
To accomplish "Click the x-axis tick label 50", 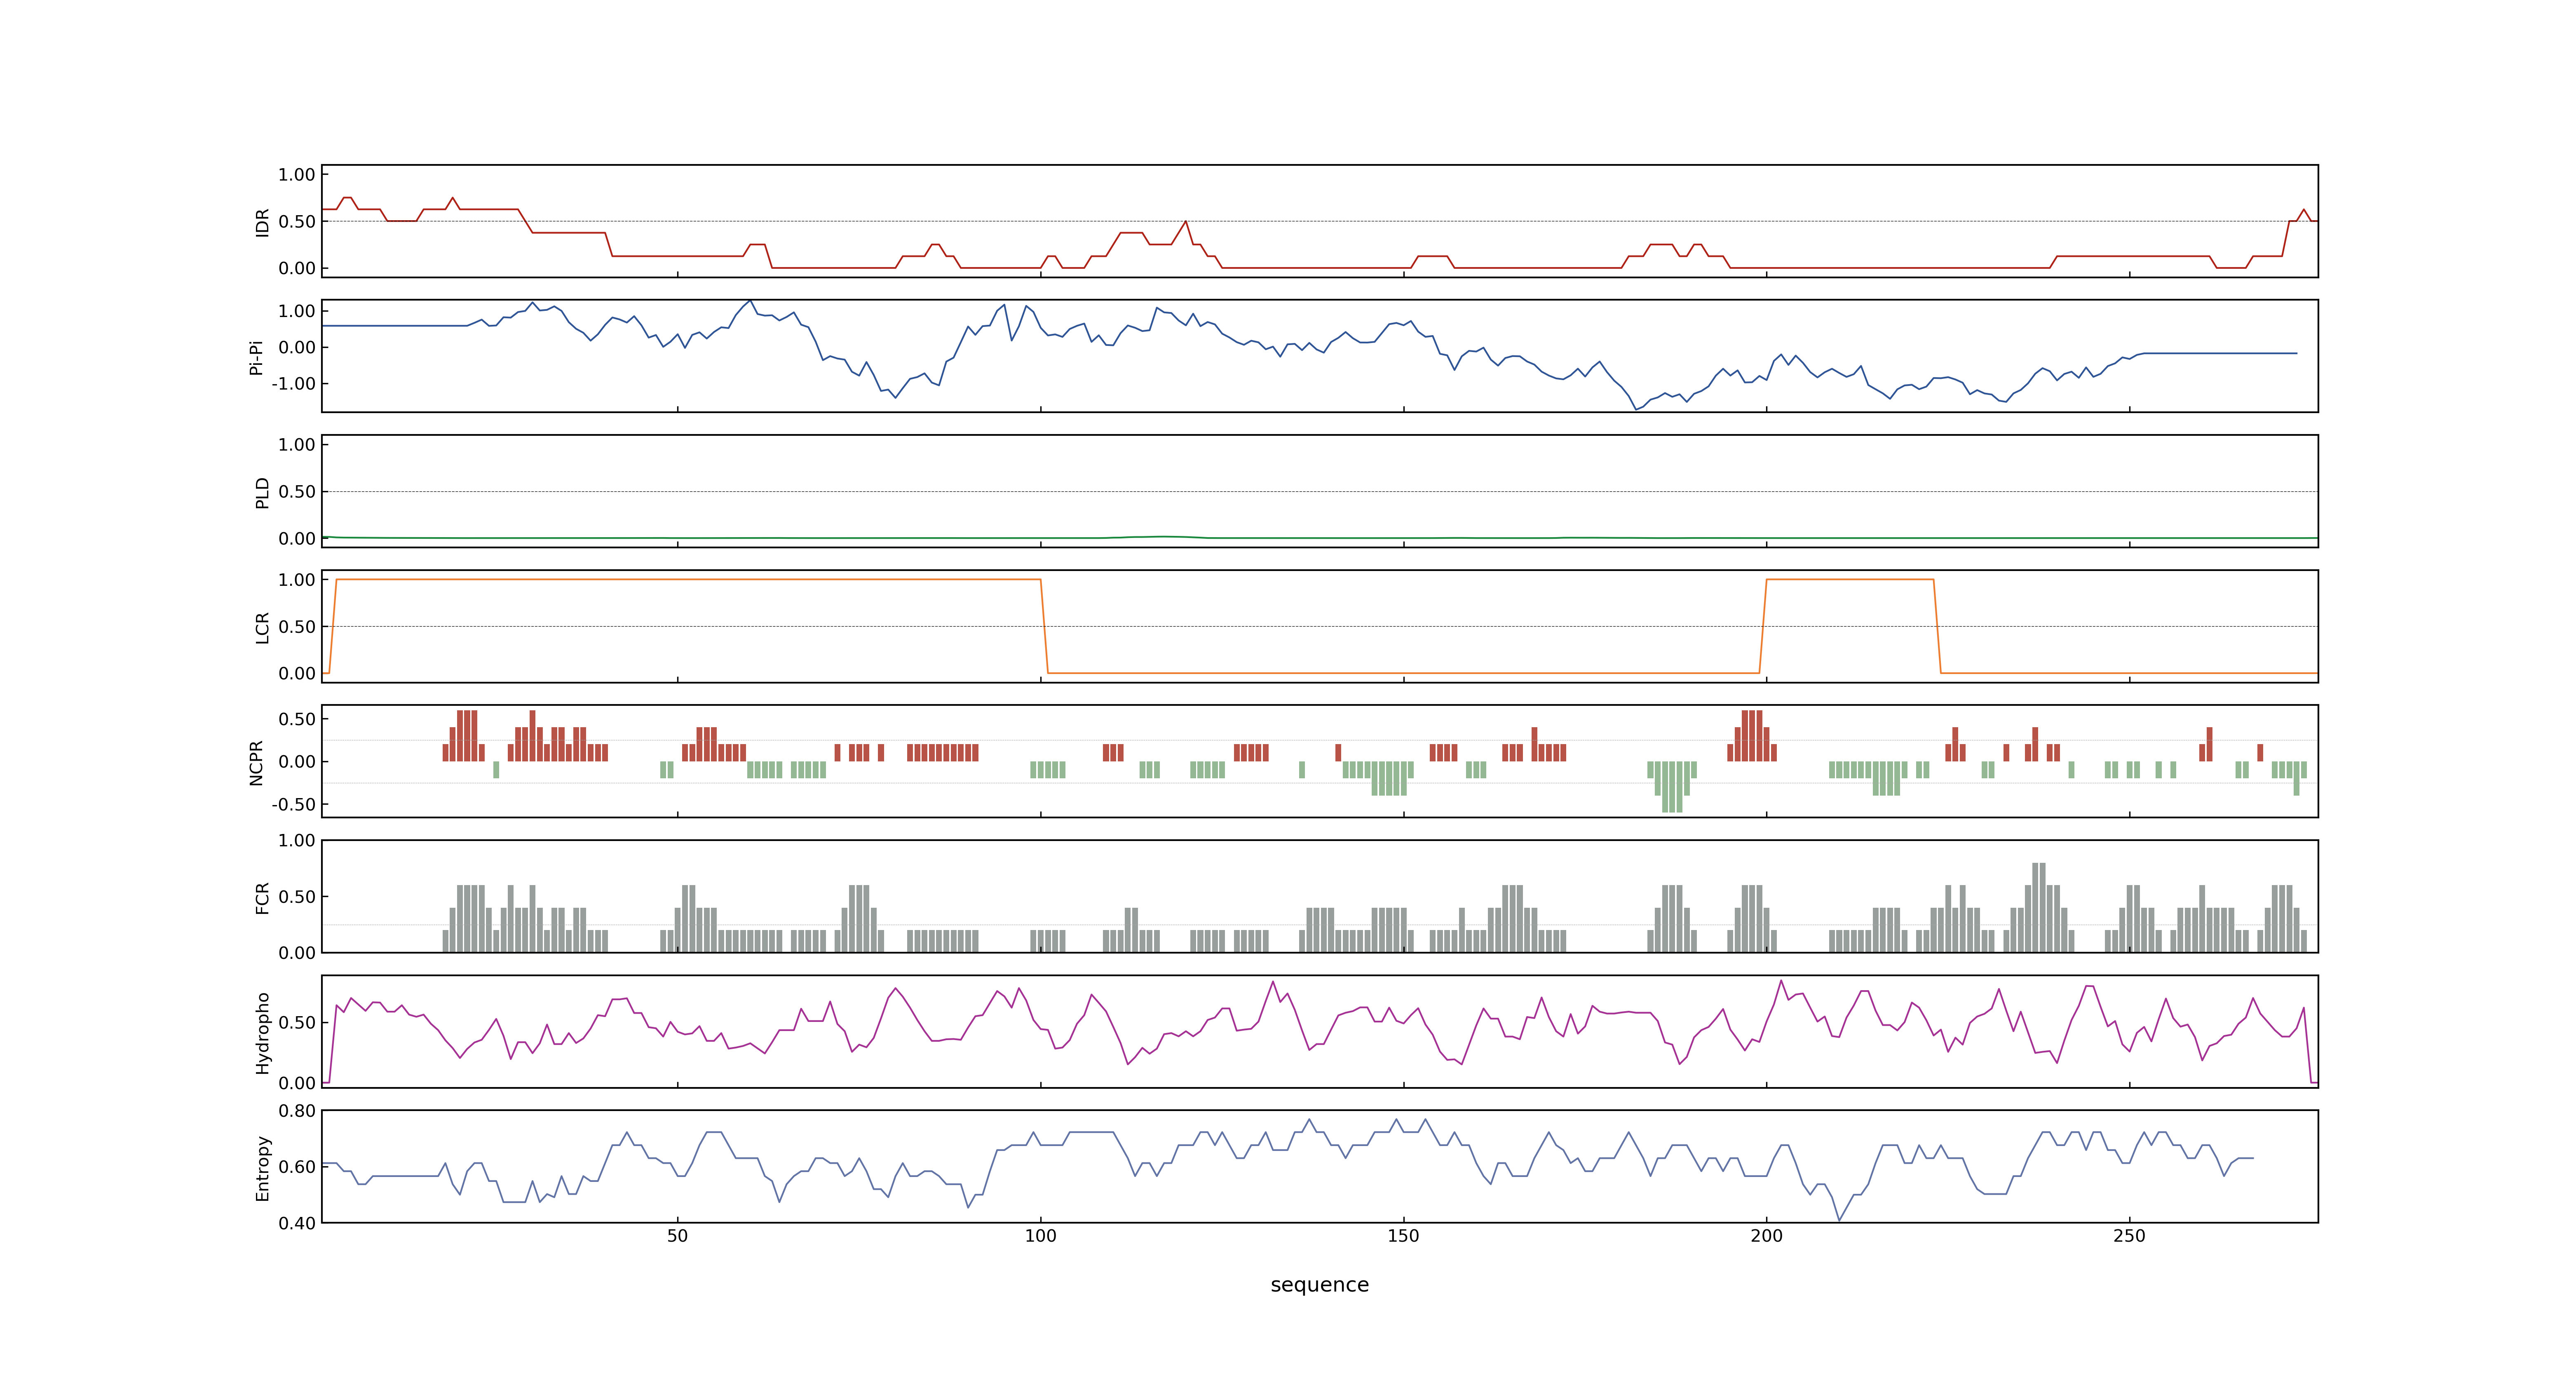I will point(677,1236).
